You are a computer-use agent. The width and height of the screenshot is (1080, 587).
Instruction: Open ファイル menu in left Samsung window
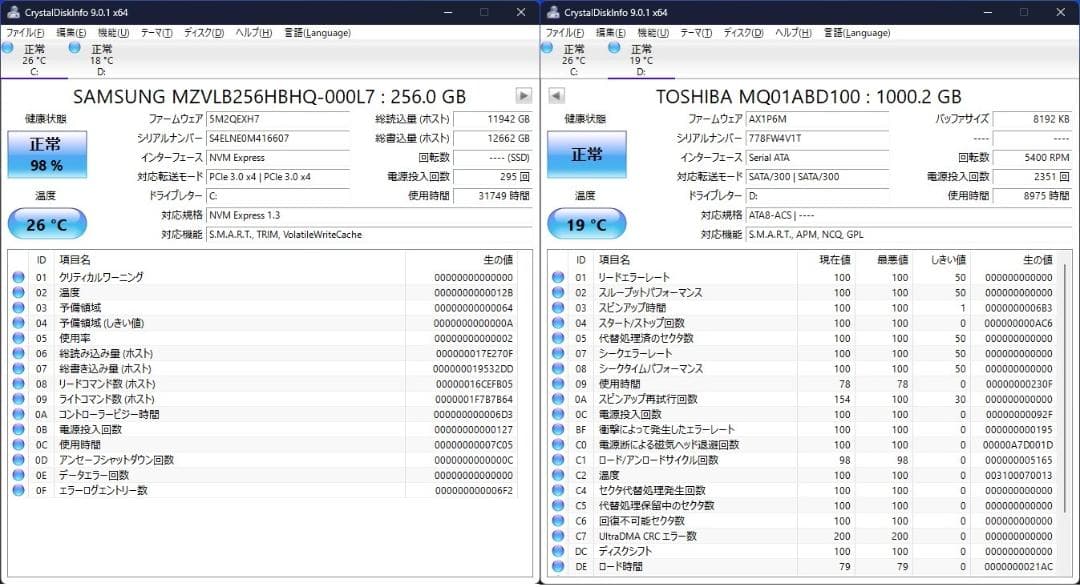[x=25, y=32]
